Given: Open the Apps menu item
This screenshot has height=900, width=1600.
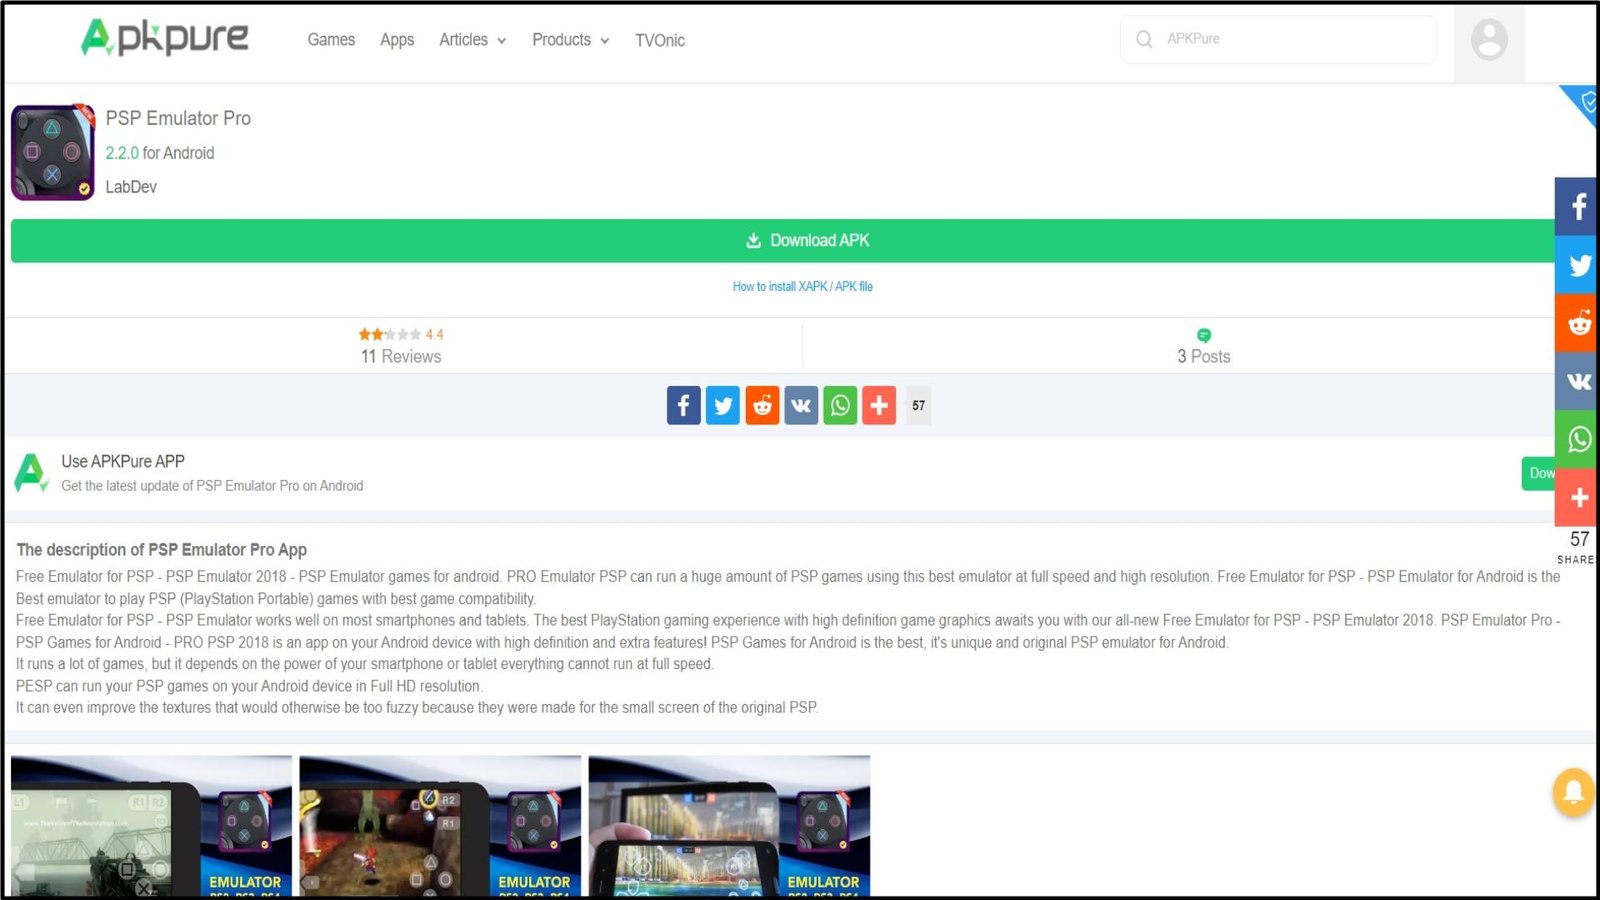Looking at the screenshot, I should pos(397,40).
